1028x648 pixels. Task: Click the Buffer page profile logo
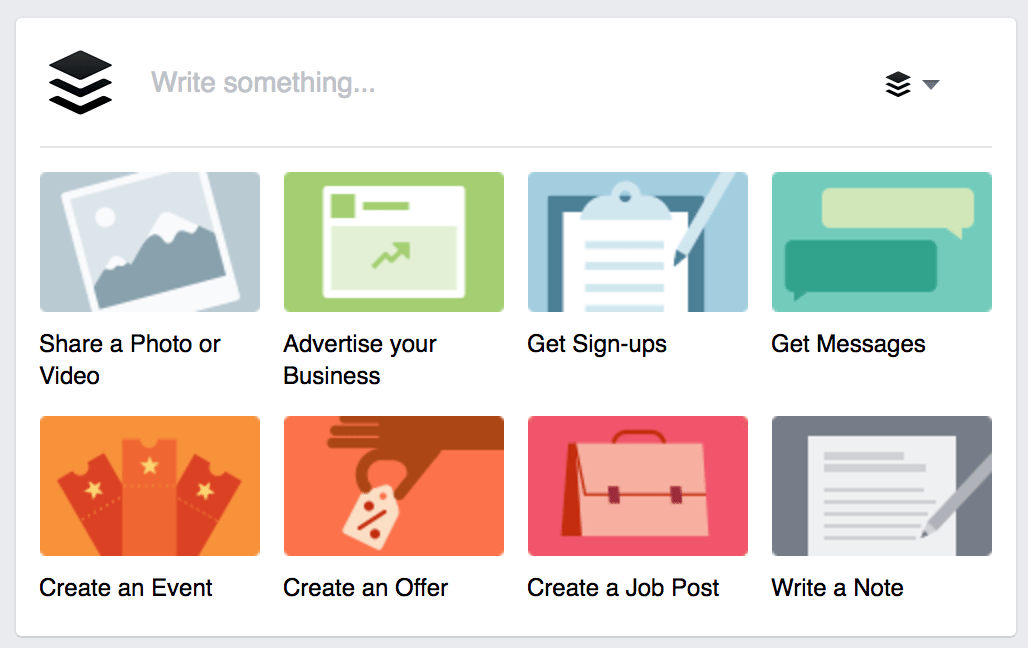coord(80,82)
